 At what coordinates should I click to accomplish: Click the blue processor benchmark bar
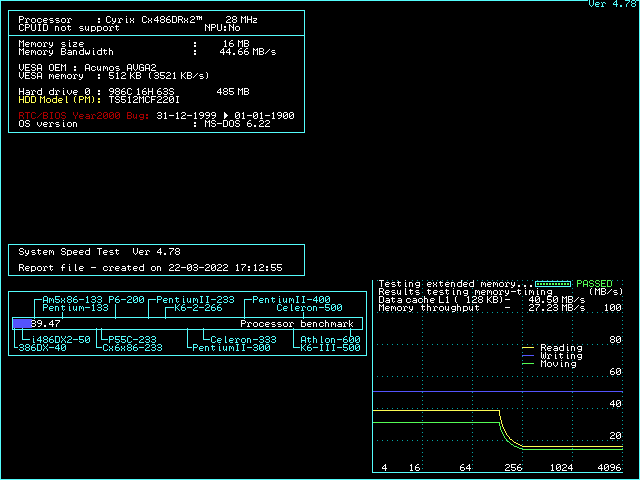22,324
